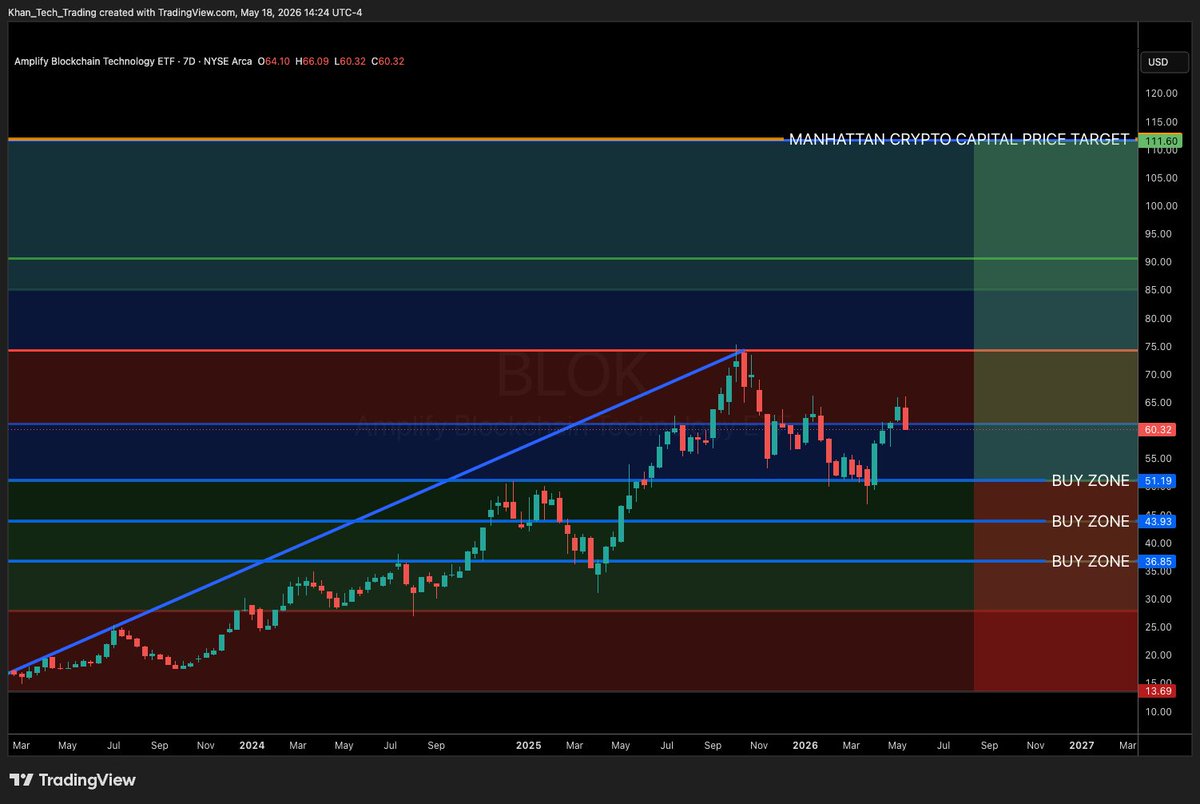Click the blue 43.93 price tag

click(1158, 521)
